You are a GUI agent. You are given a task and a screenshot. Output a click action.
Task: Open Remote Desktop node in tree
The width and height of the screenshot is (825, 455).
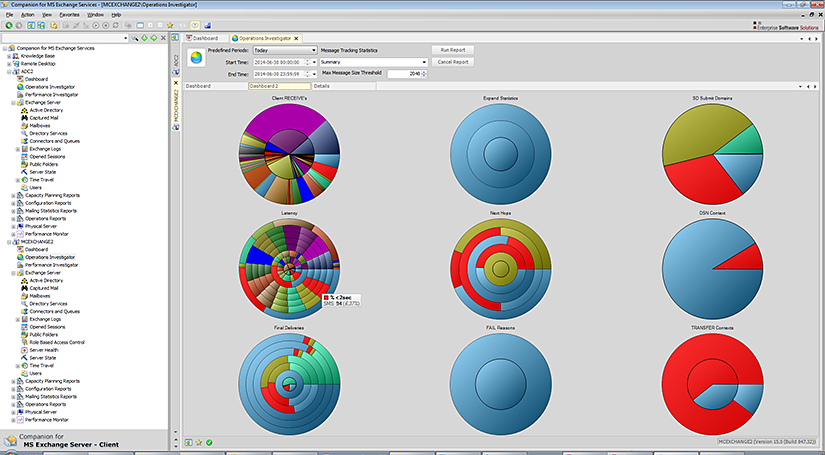tap(37, 64)
